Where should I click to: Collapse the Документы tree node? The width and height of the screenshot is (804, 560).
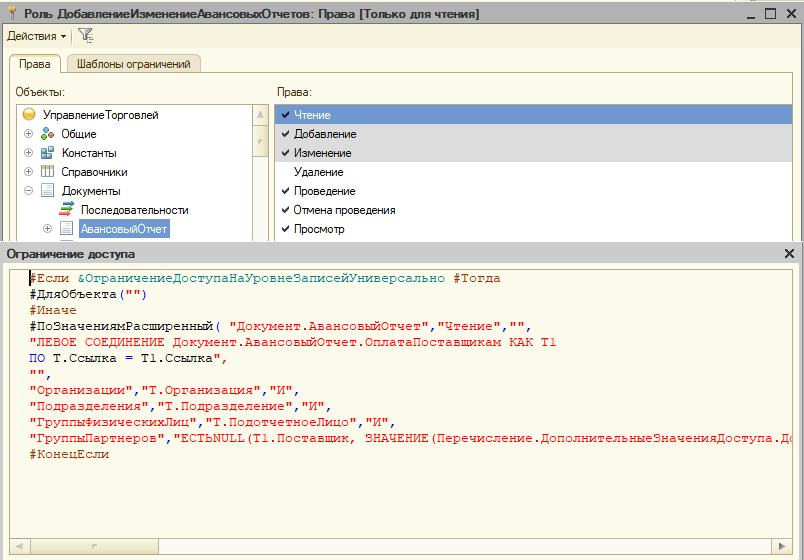pyautogui.click(x=29, y=191)
